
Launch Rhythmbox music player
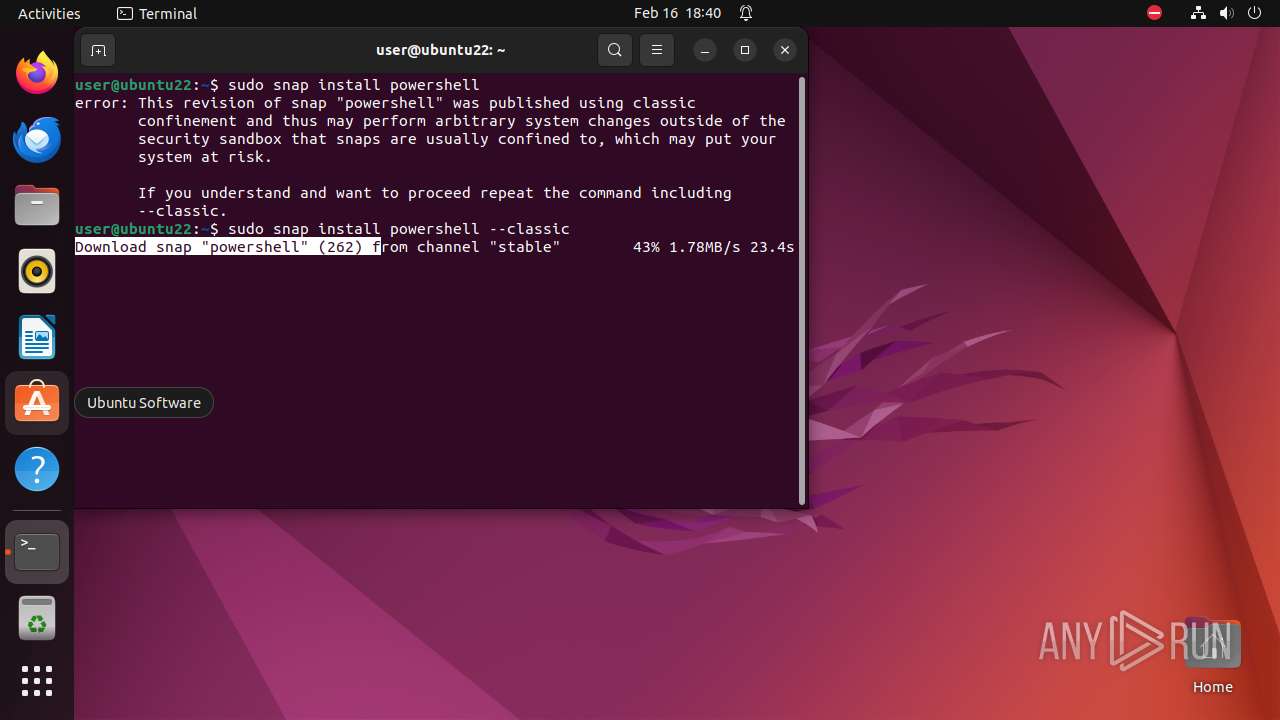point(37,271)
